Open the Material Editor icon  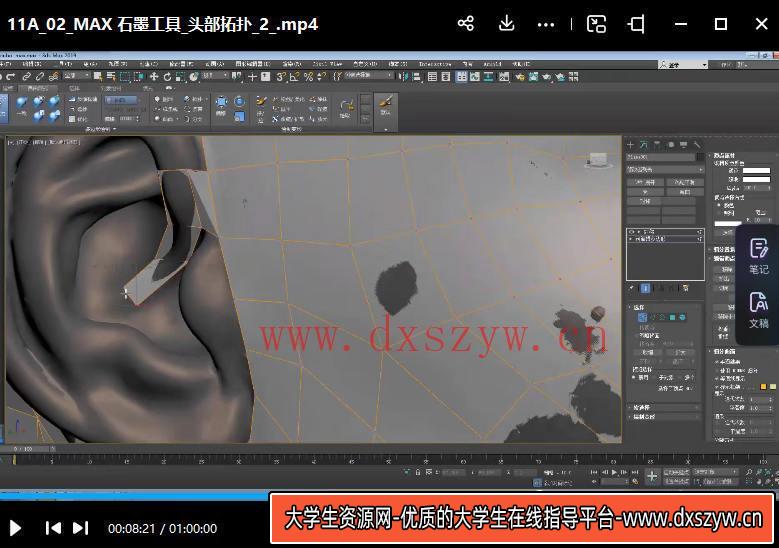pyautogui.click(x=504, y=77)
